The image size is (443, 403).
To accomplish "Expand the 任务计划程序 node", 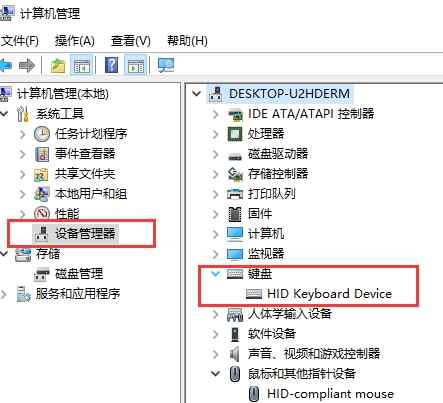I will click(23, 134).
